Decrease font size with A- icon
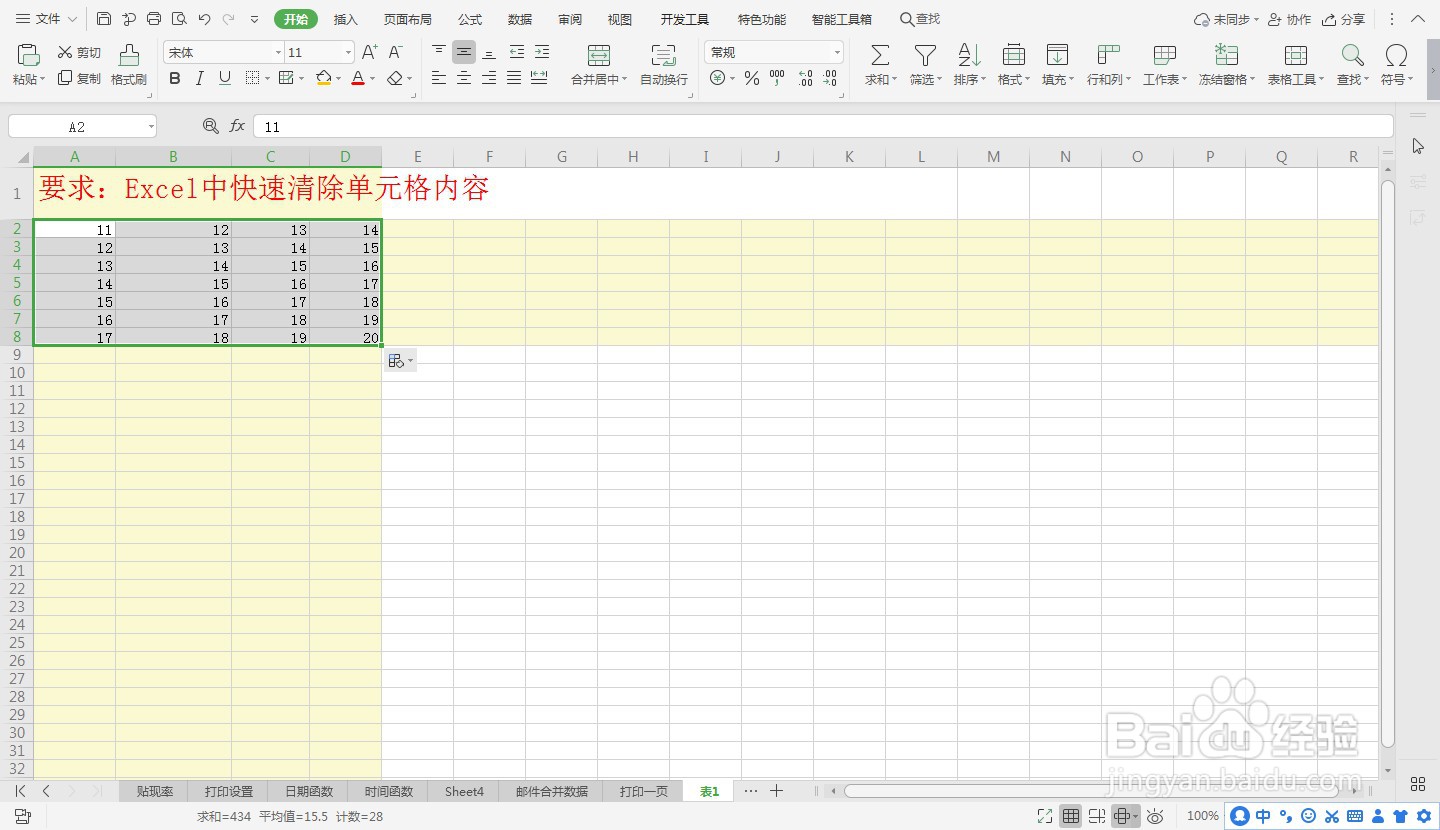This screenshot has width=1440, height=830. 395,52
